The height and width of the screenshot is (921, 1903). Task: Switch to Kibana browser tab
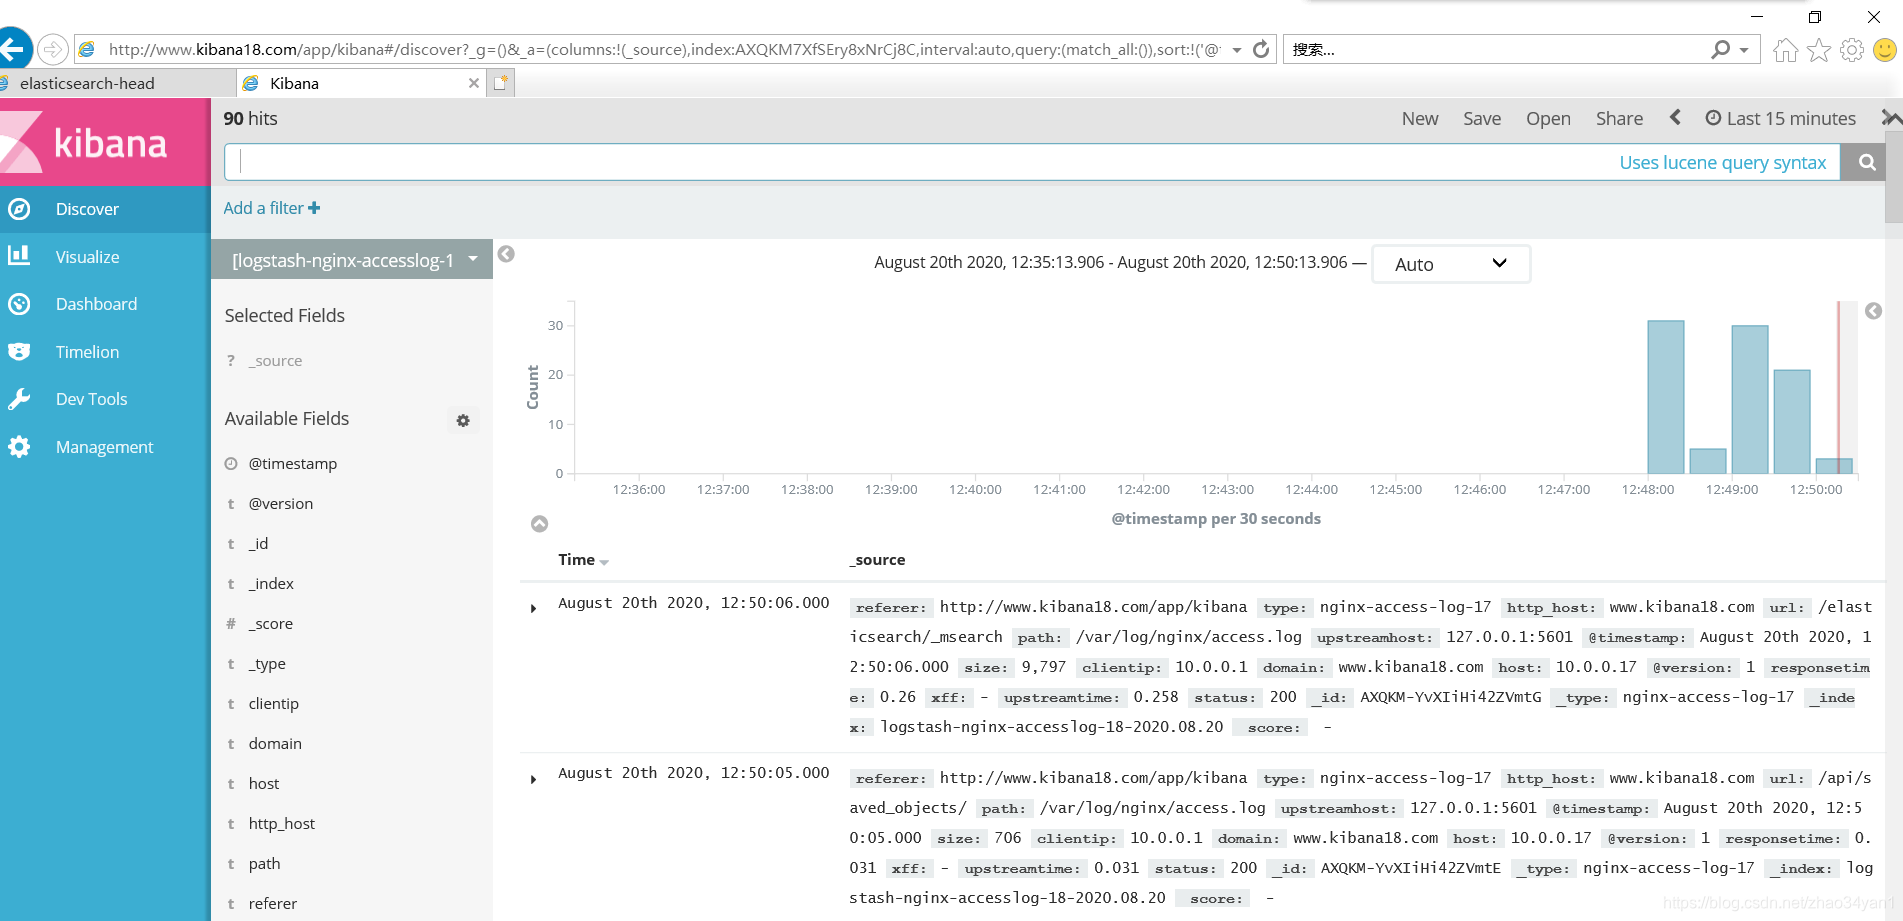point(360,83)
